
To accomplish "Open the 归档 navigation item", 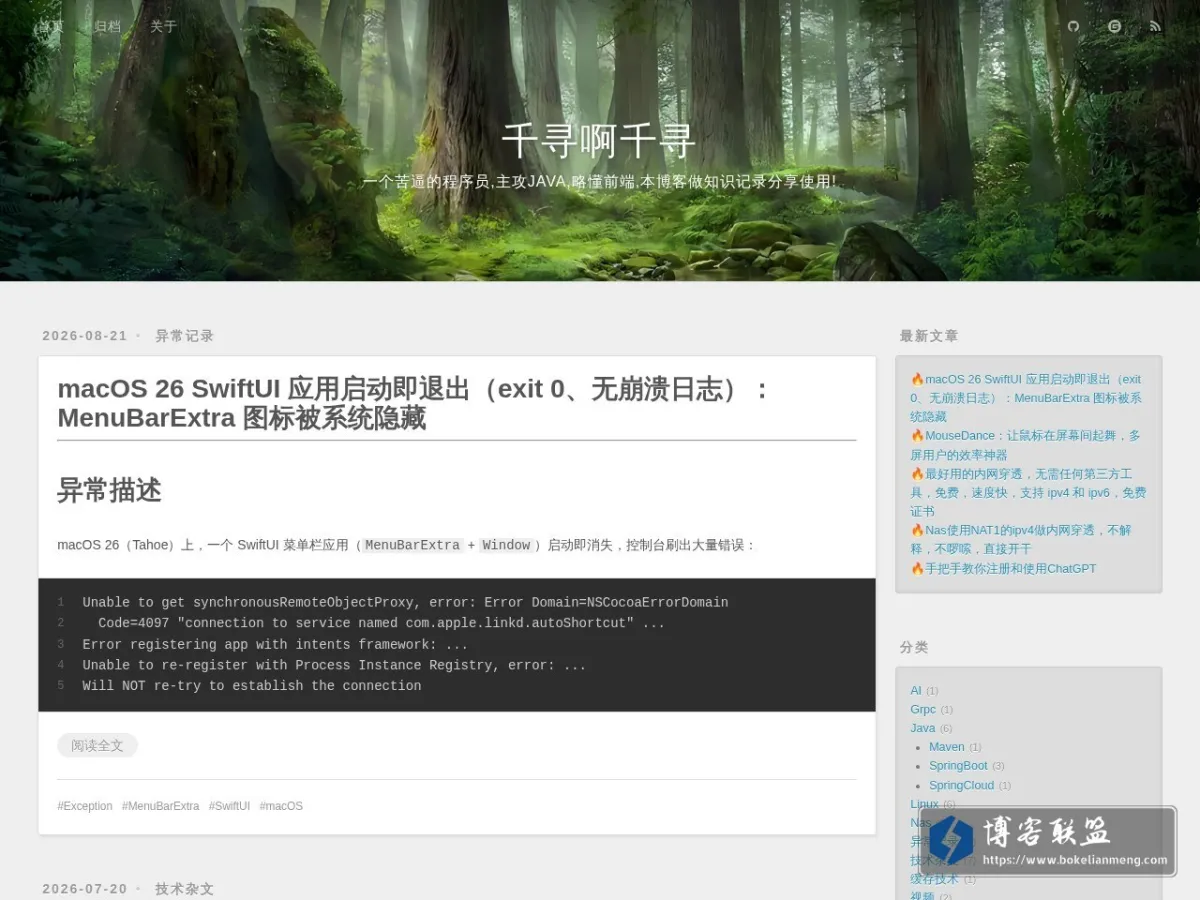I will [107, 26].
